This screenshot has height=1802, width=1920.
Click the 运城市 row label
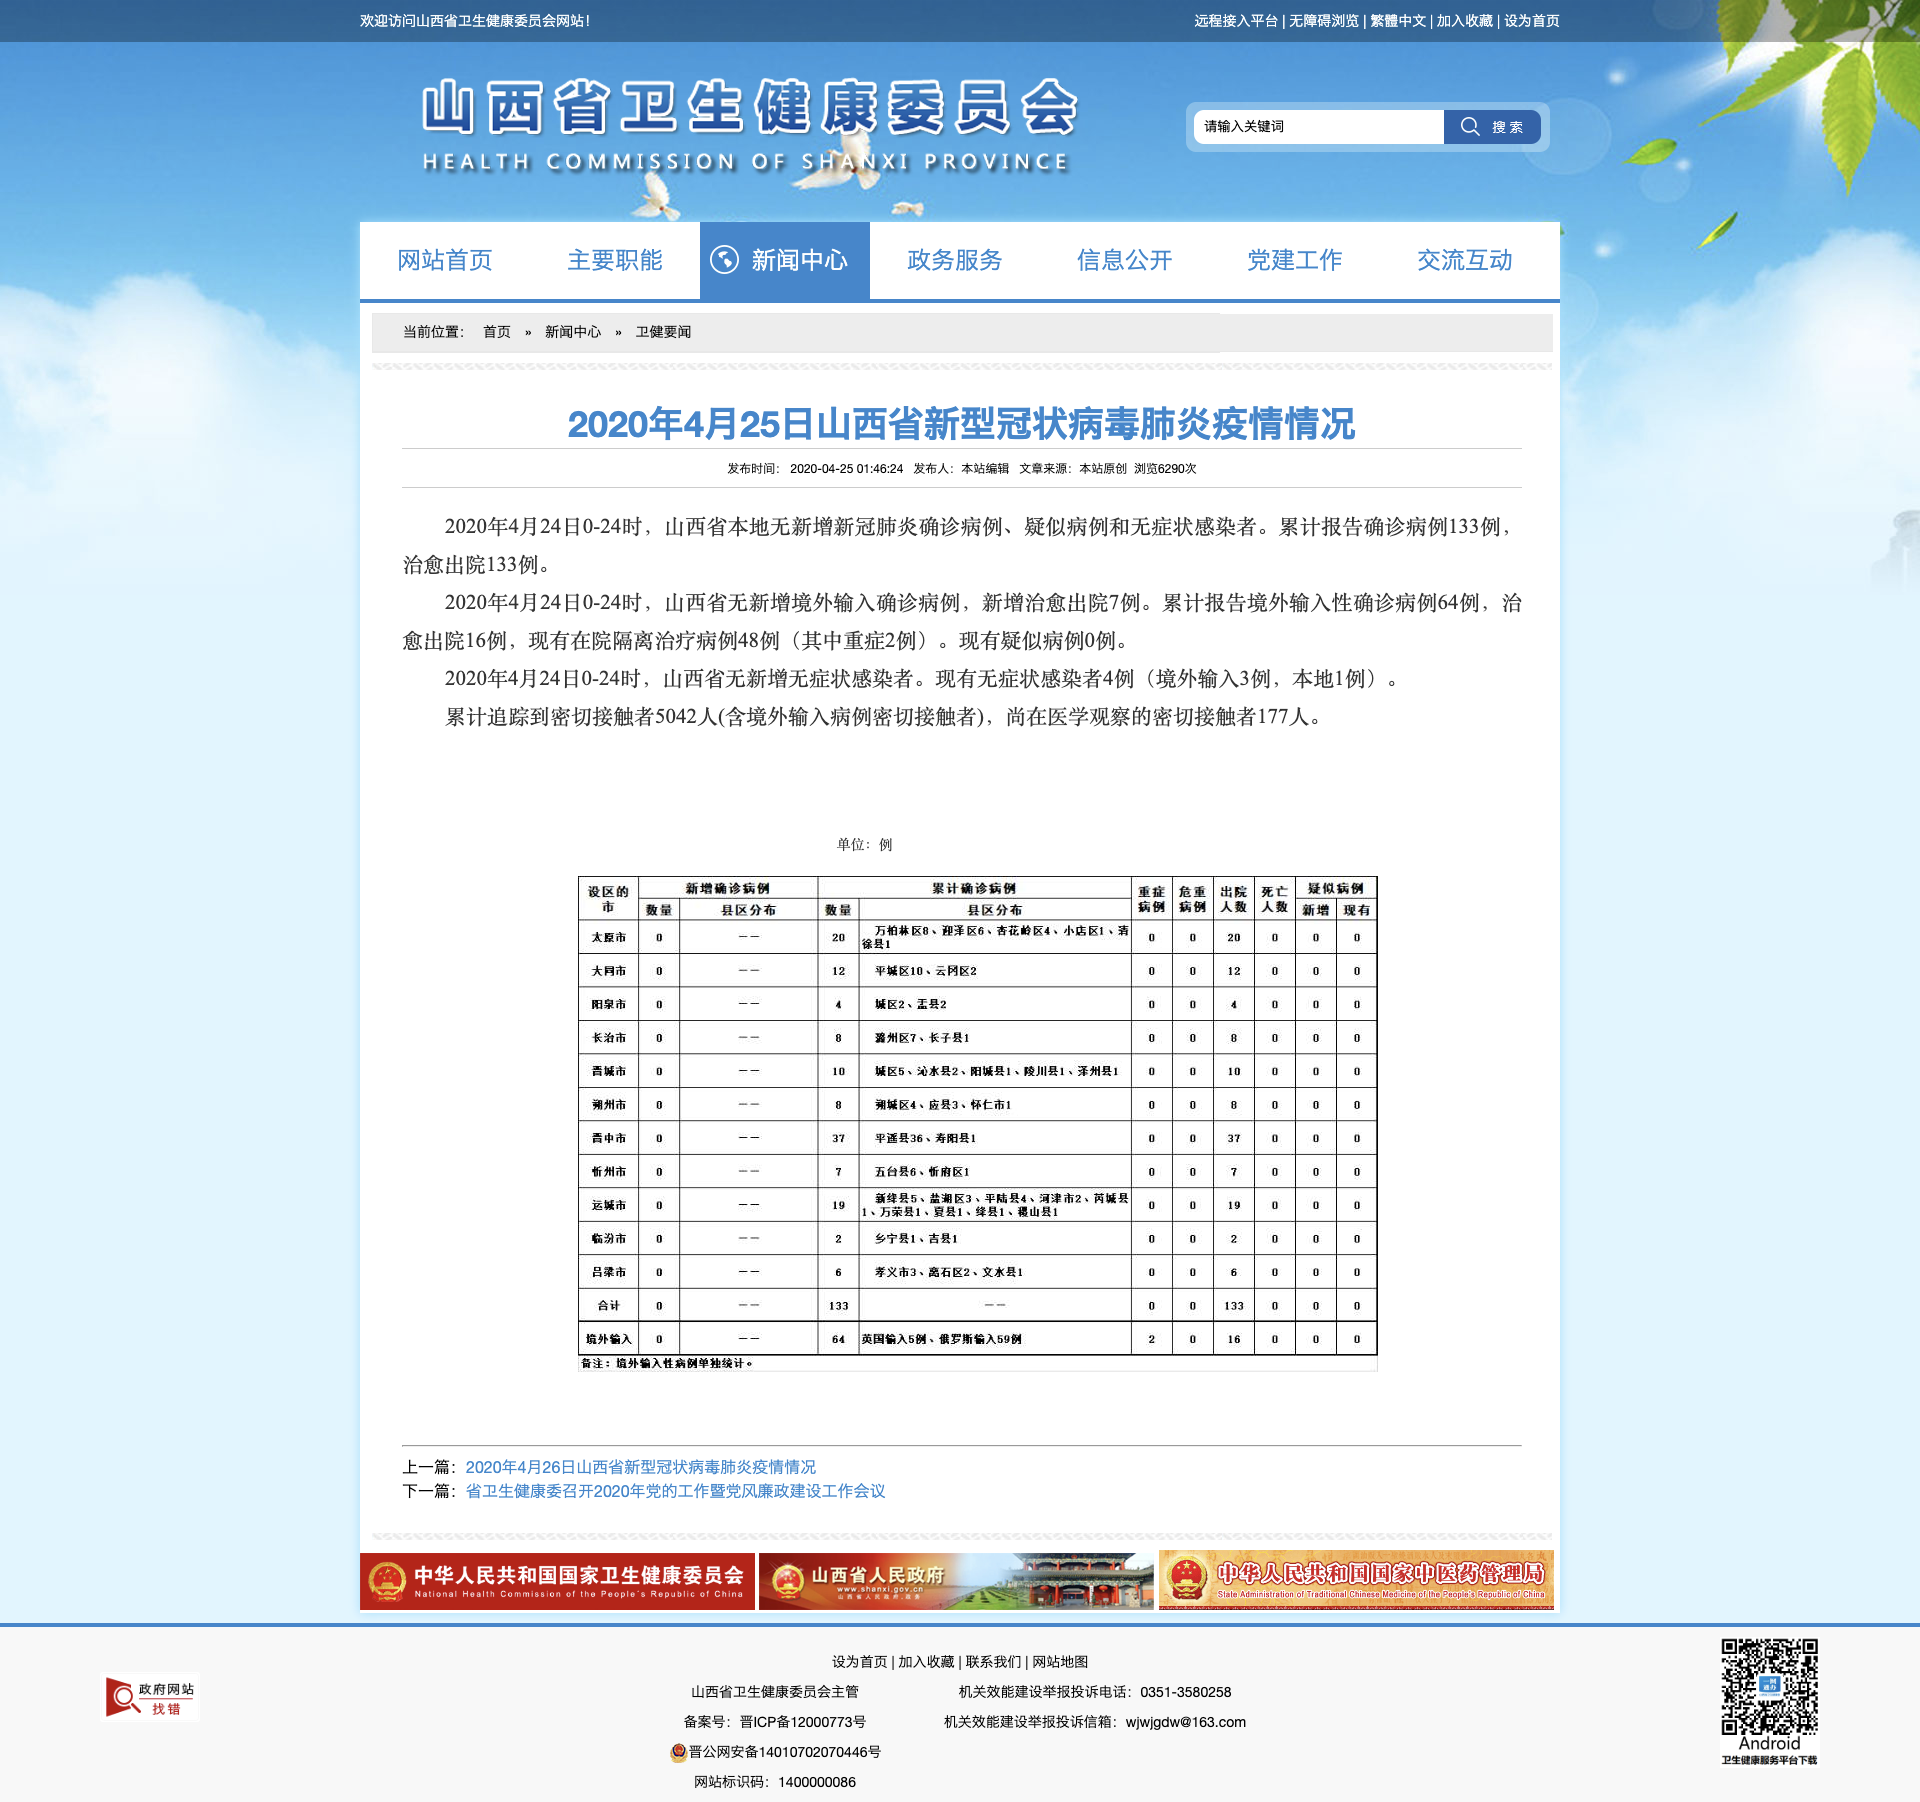(x=608, y=1205)
